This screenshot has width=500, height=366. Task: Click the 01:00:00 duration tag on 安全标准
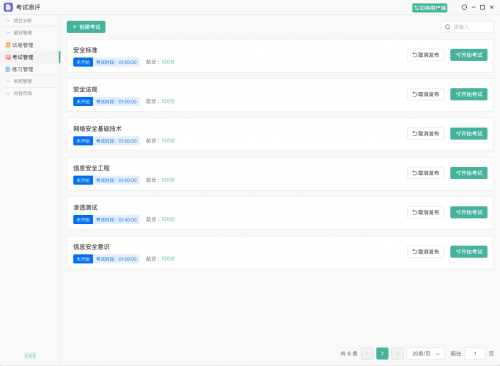pos(117,62)
